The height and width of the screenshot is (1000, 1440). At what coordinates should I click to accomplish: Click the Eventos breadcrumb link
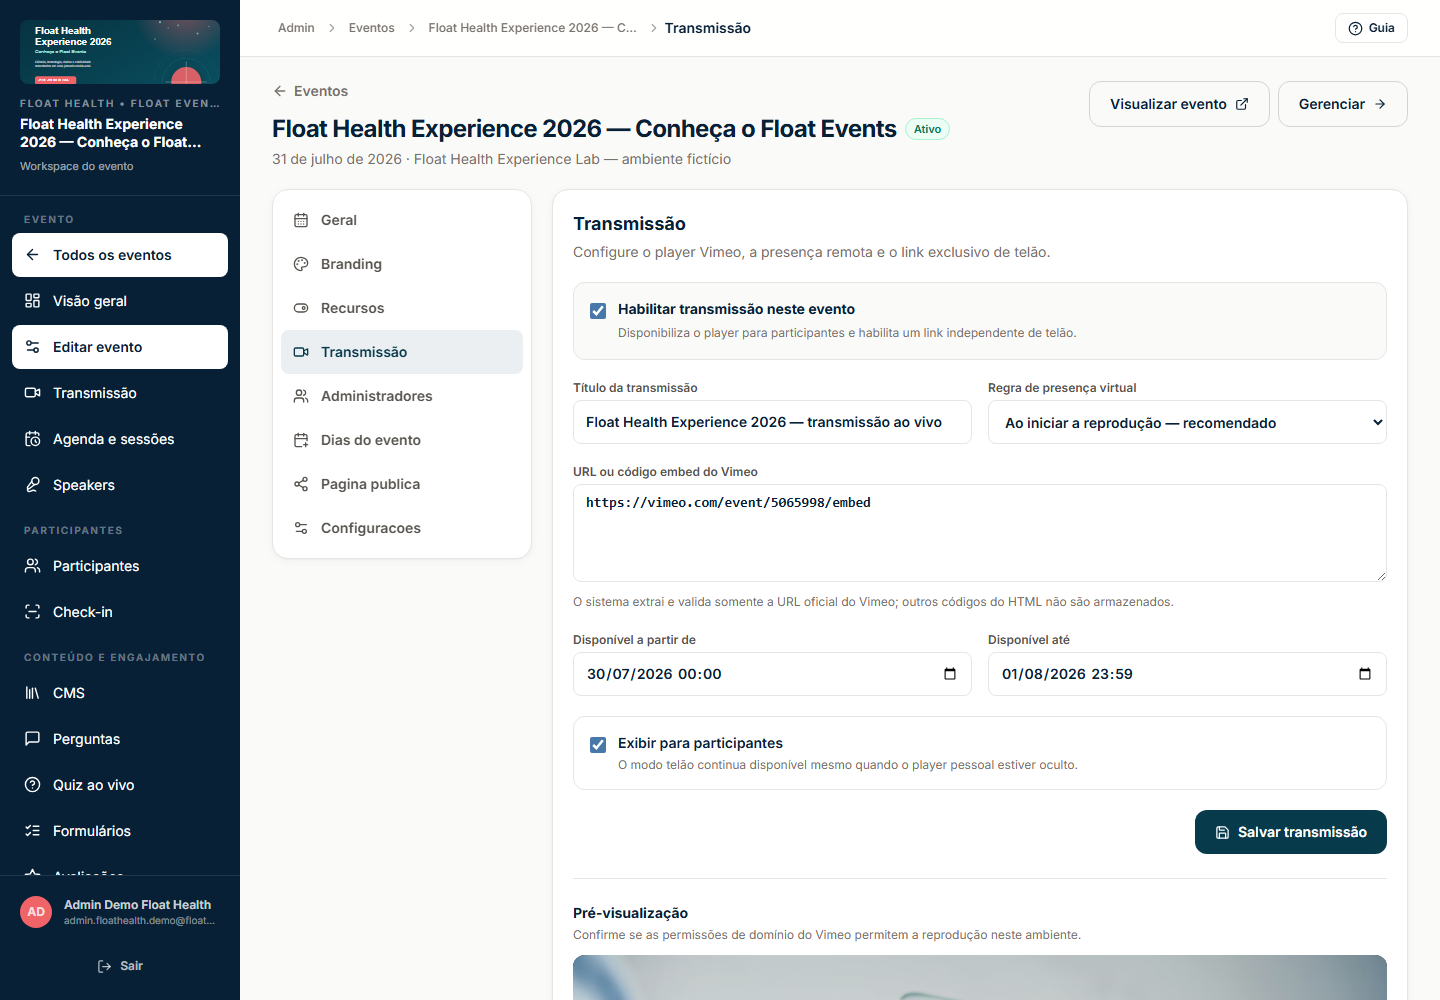[371, 28]
